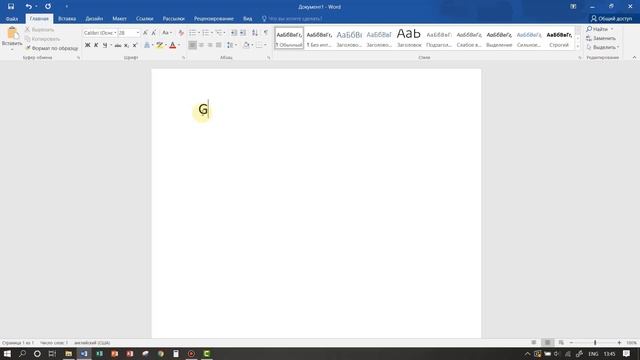Select the Строгий (Strong) style

click(559, 38)
